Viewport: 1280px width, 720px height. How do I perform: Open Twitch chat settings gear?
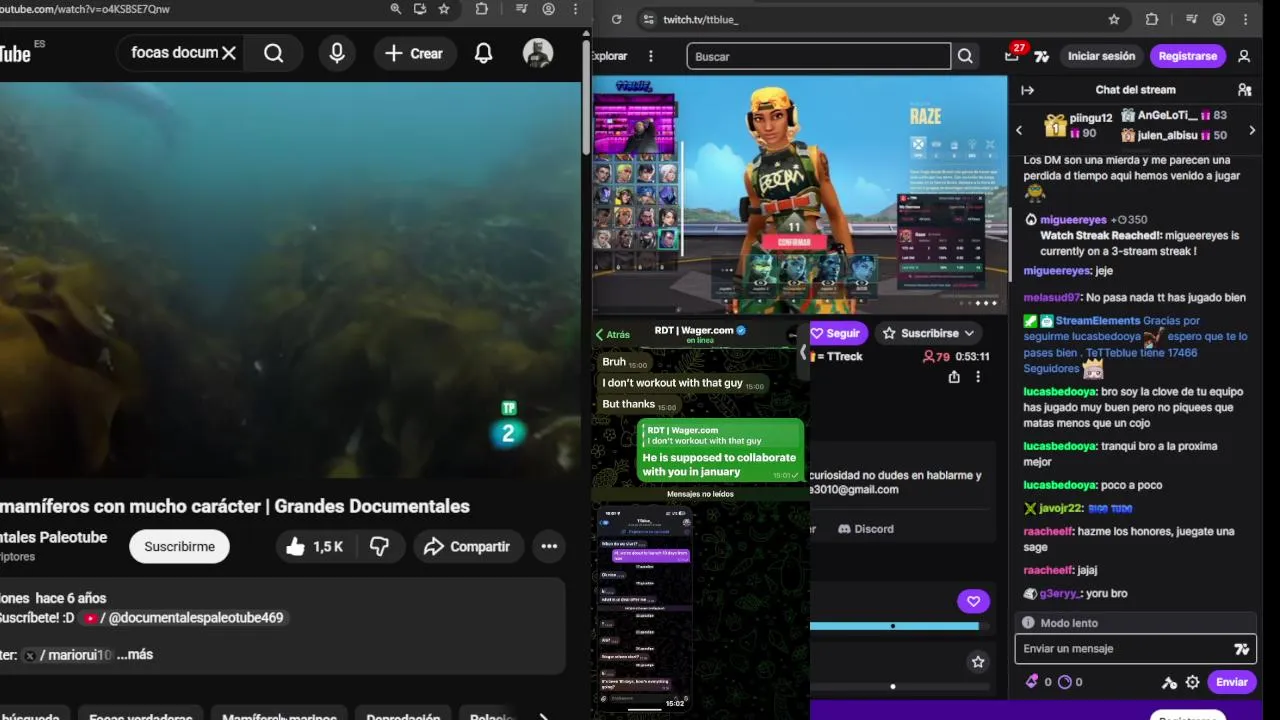(x=1192, y=682)
